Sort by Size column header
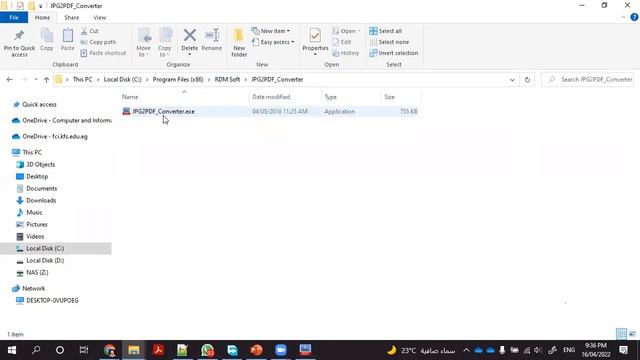Viewport: 640px width, 360px height. (389, 97)
